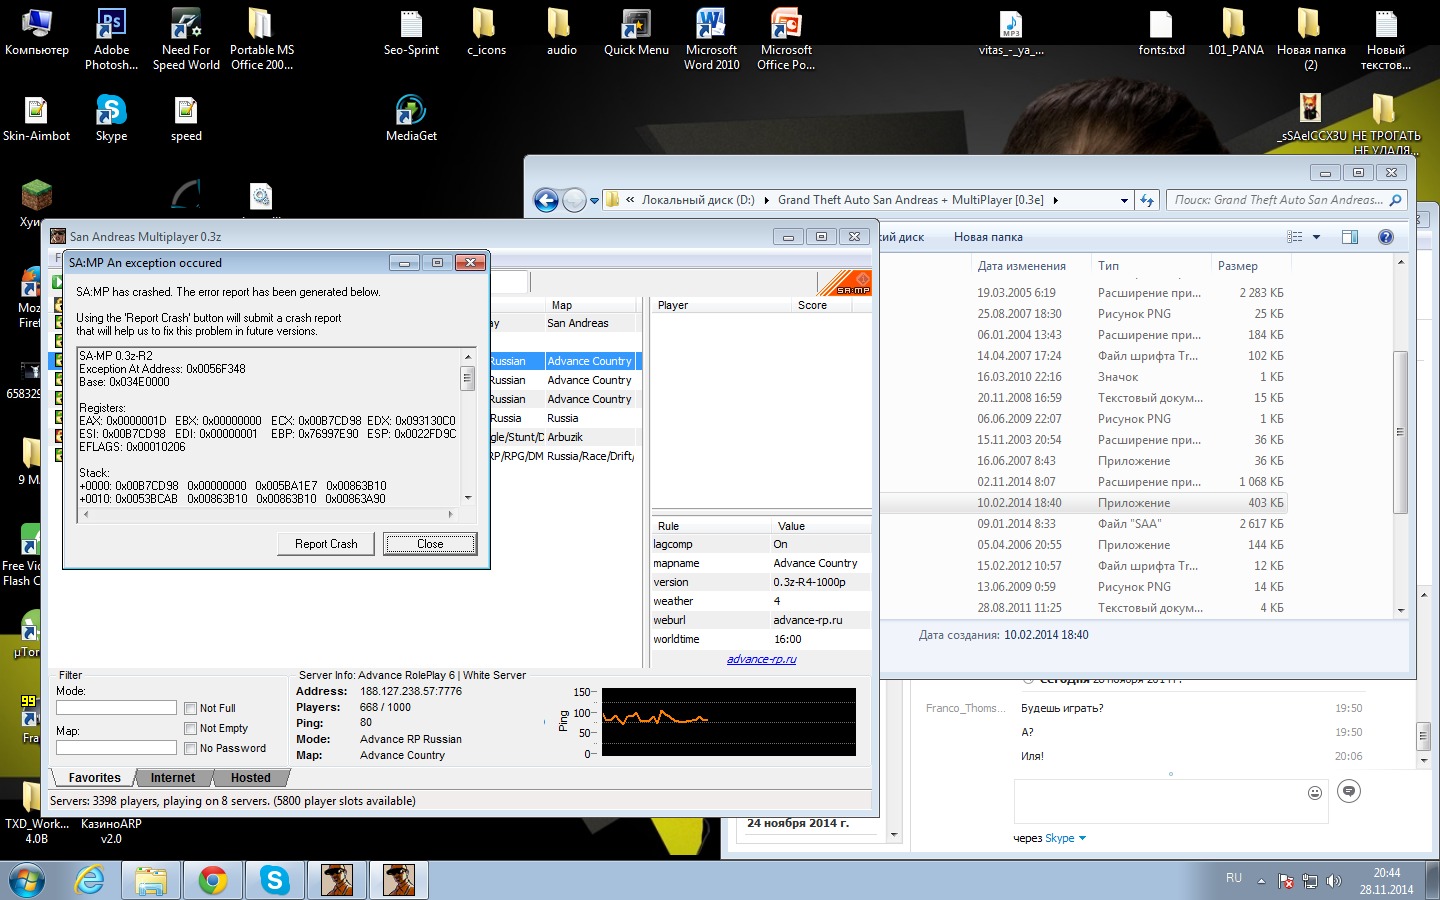The height and width of the screenshot is (900, 1440).
Task: Open the view options dropdown arrow
Action: click(x=1316, y=237)
